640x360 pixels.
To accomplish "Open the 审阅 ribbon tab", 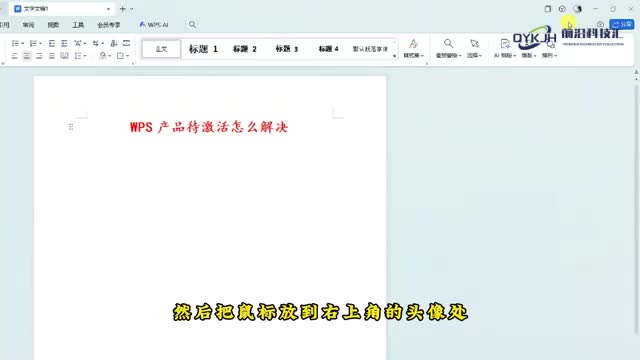I will tap(28, 25).
